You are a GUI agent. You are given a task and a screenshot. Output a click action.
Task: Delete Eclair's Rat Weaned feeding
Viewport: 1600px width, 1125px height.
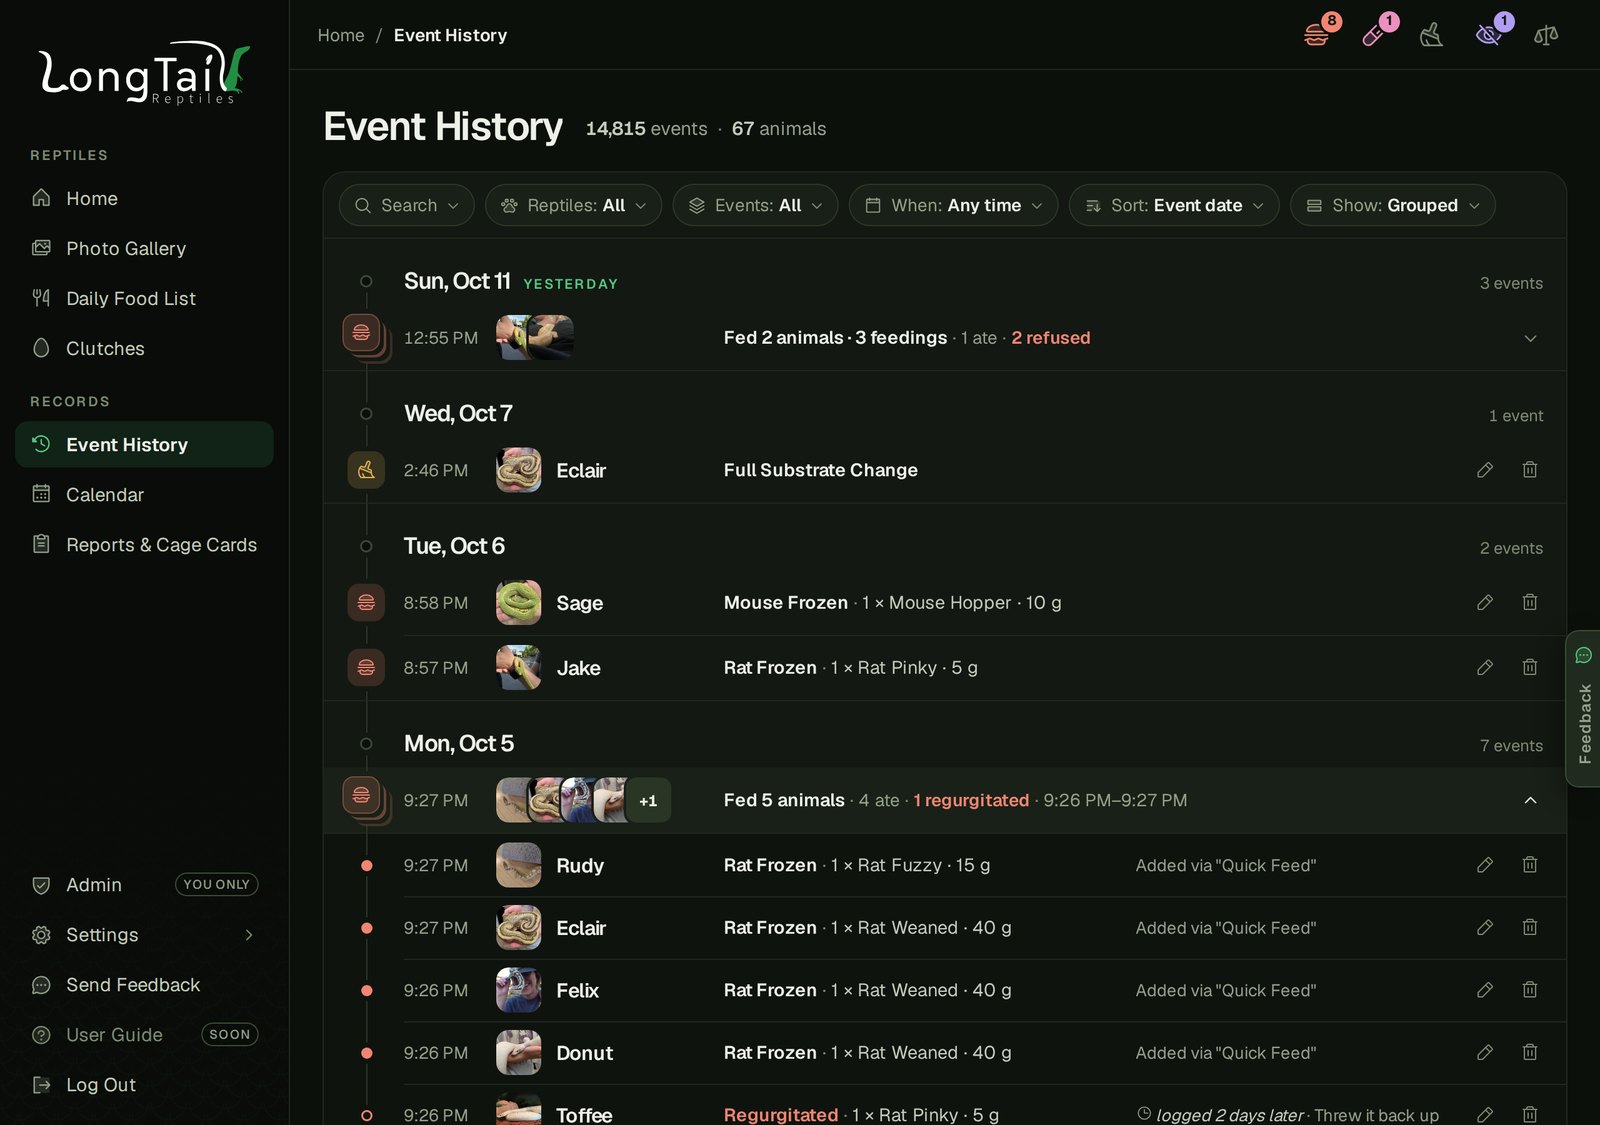[1530, 927]
